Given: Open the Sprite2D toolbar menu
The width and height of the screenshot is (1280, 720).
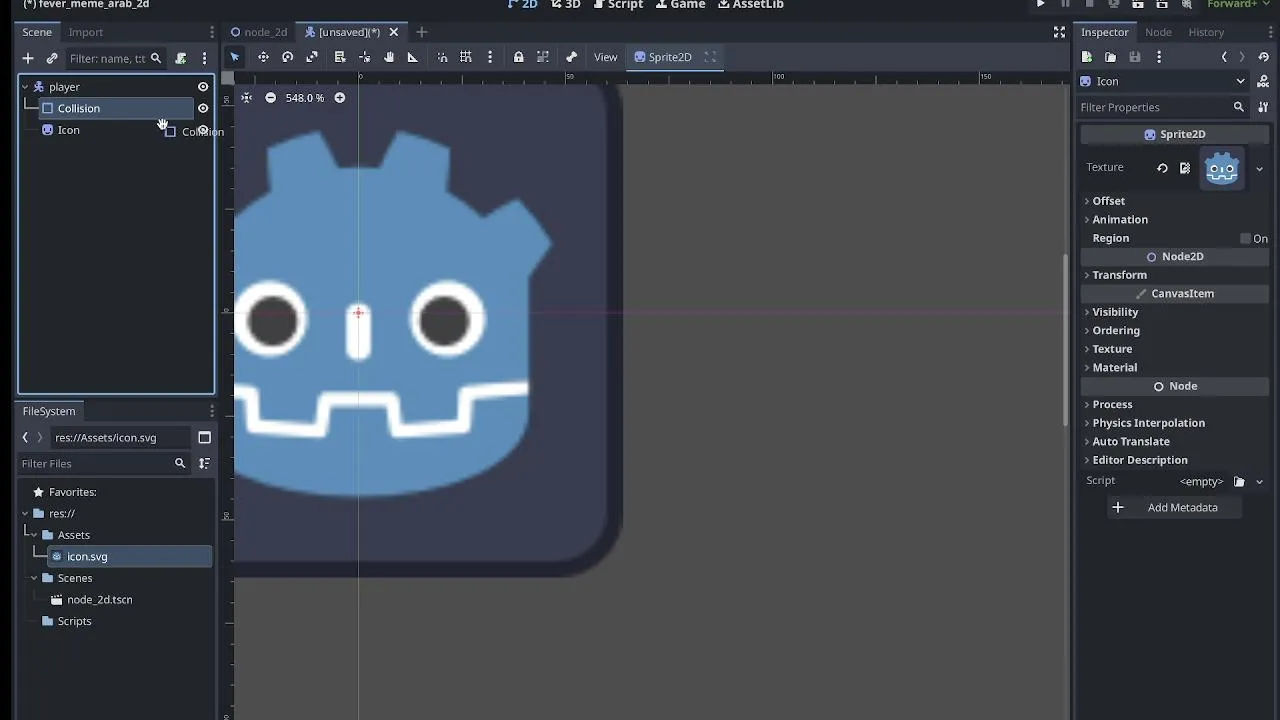Looking at the screenshot, I should click(x=663, y=57).
